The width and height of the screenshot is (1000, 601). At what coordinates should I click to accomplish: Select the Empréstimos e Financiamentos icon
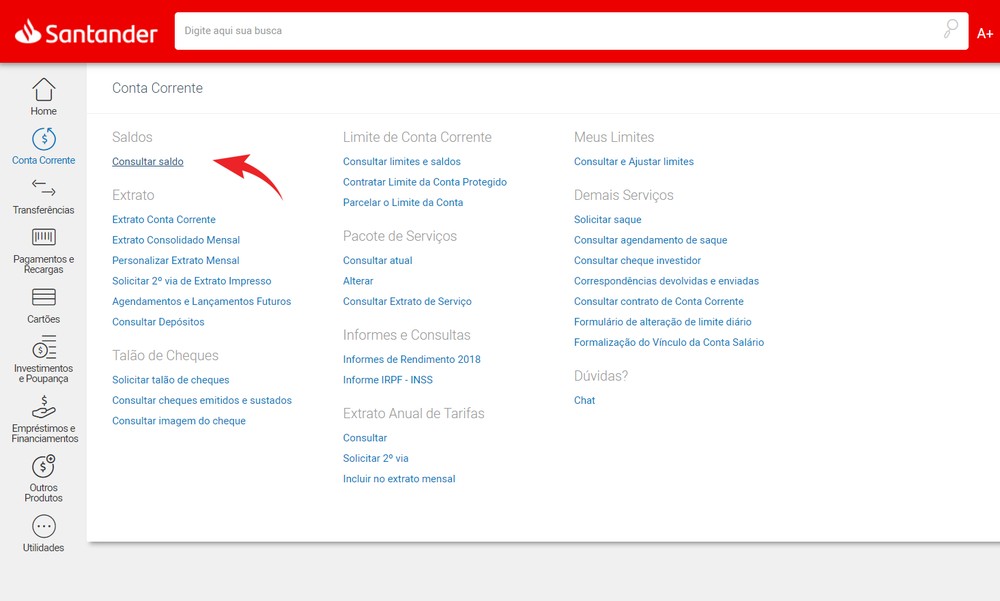pos(43,409)
